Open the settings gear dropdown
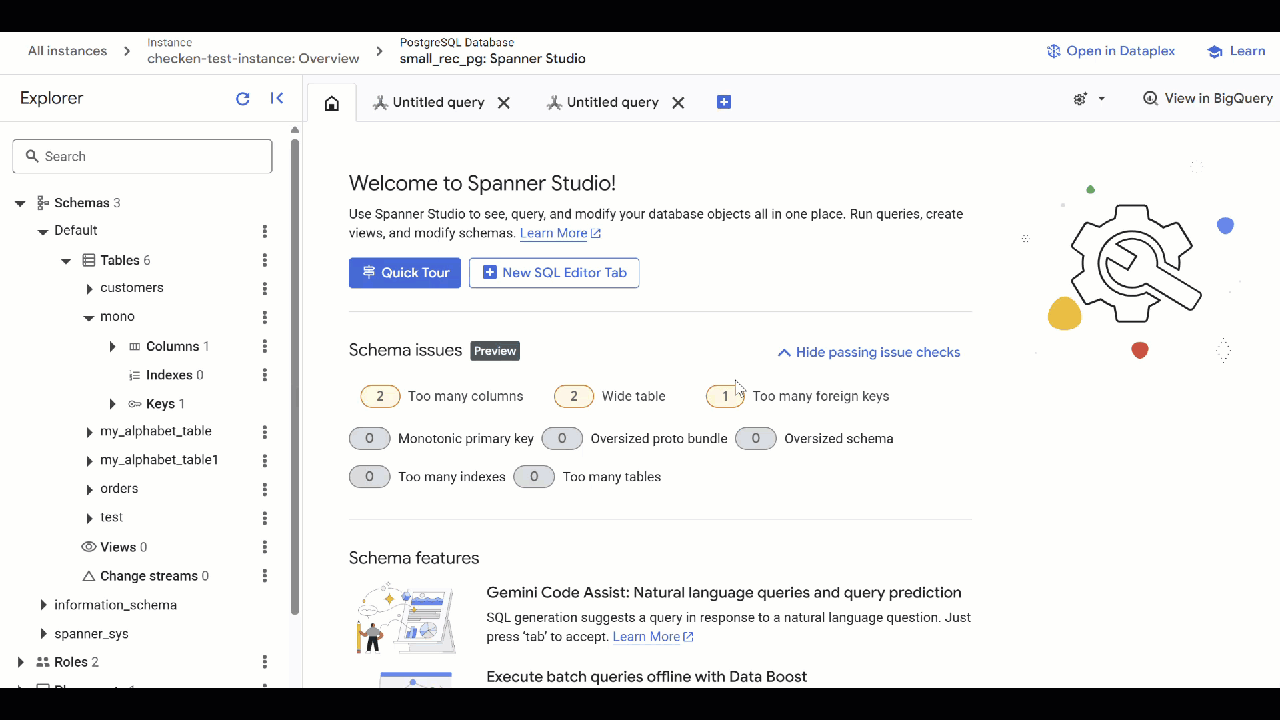 (1089, 99)
